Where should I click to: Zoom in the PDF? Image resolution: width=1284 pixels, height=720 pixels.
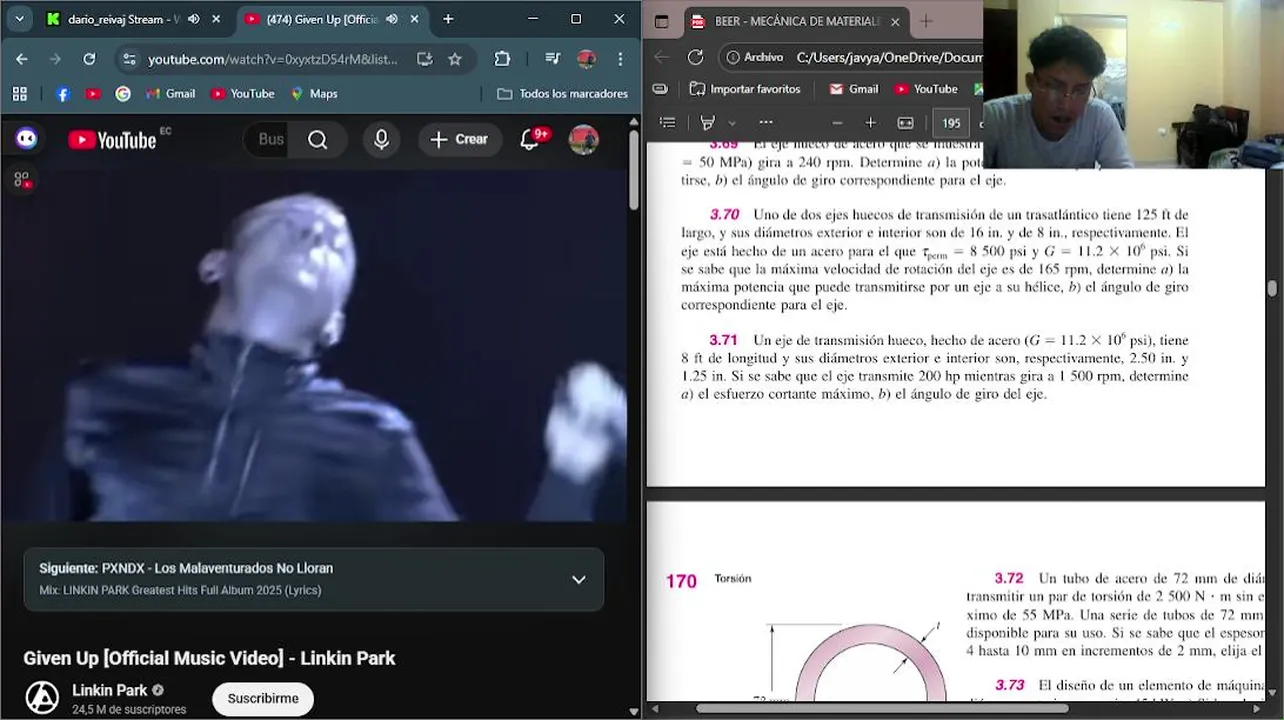870,123
